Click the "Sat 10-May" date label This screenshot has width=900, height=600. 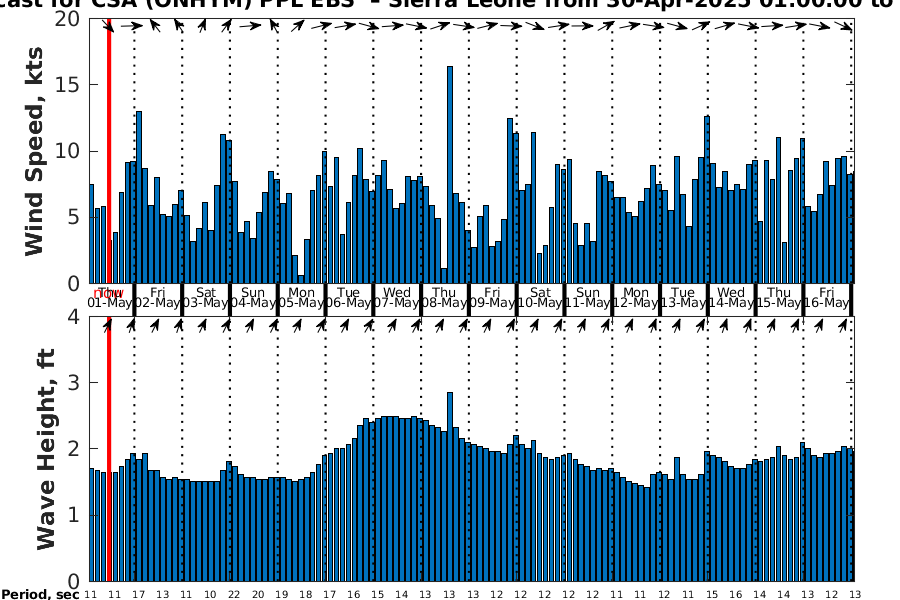(540, 298)
